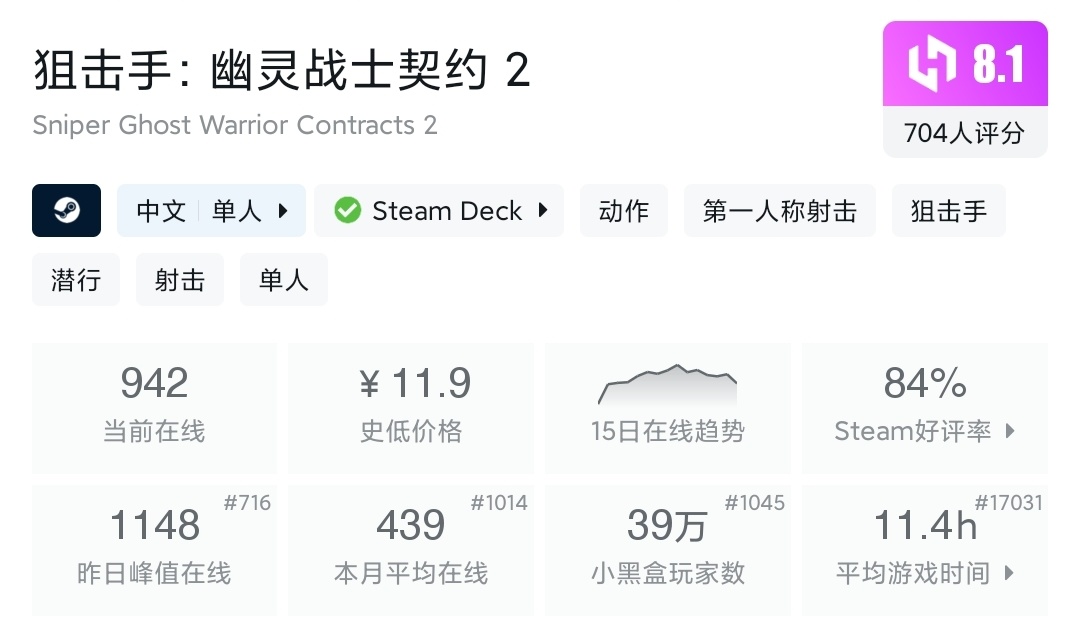Click the green Steam Deck verified checkmark
The width and height of the screenshot is (1080, 624).
pos(347,211)
